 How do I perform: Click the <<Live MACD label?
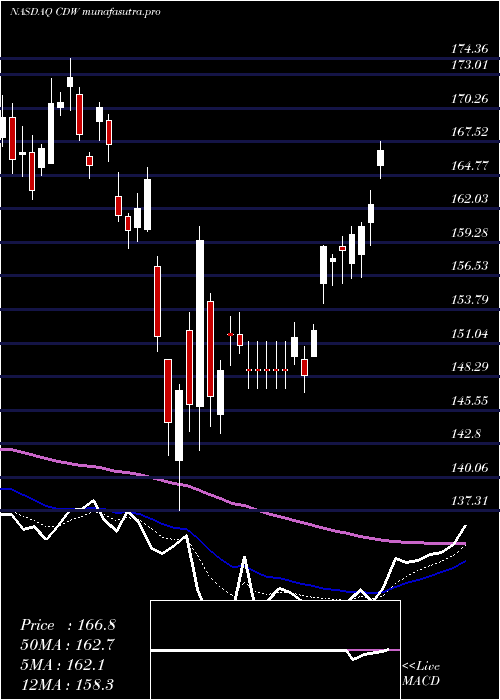(x=421, y=674)
